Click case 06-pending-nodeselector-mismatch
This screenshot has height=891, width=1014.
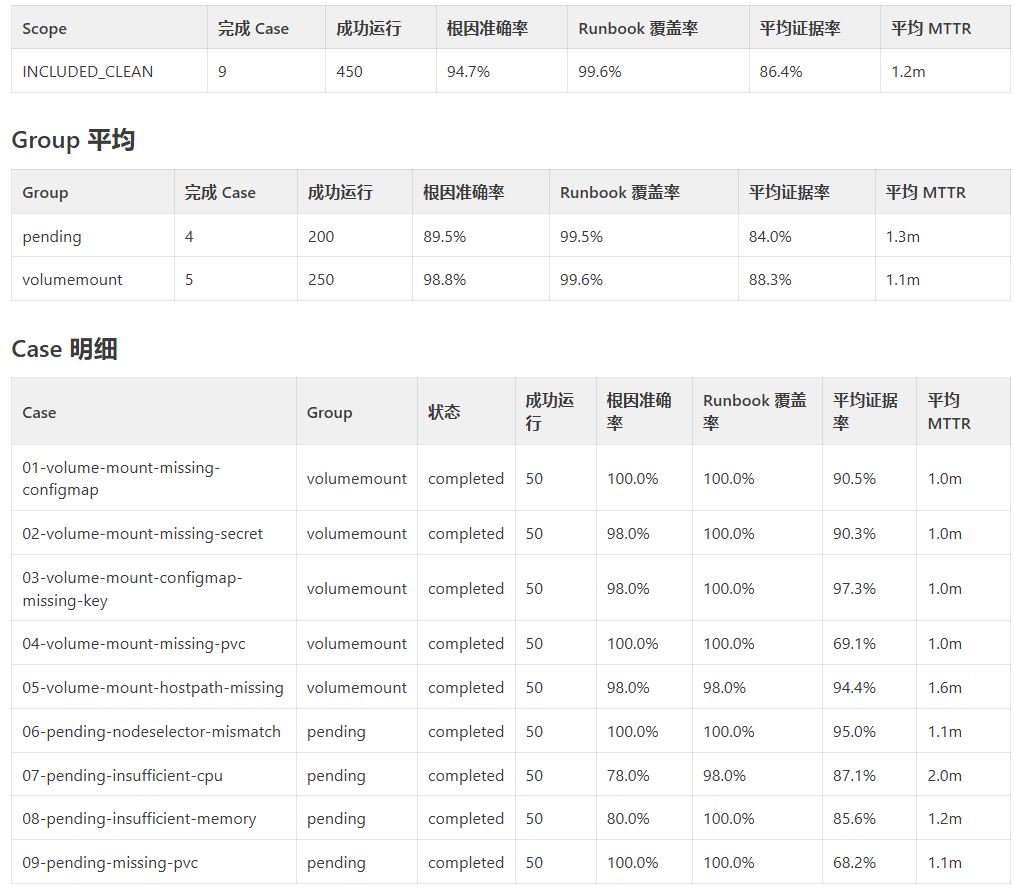151,731
